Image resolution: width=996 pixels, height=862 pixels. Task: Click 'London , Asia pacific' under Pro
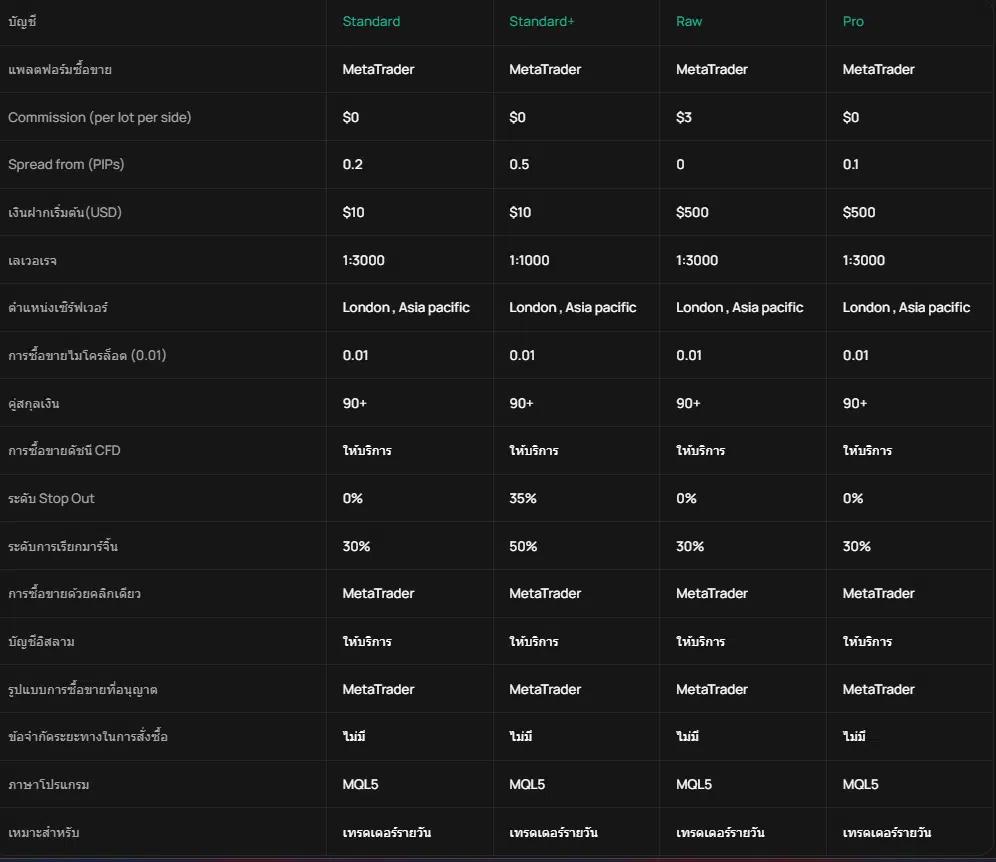pyautogui.click(x=906, y=307)
